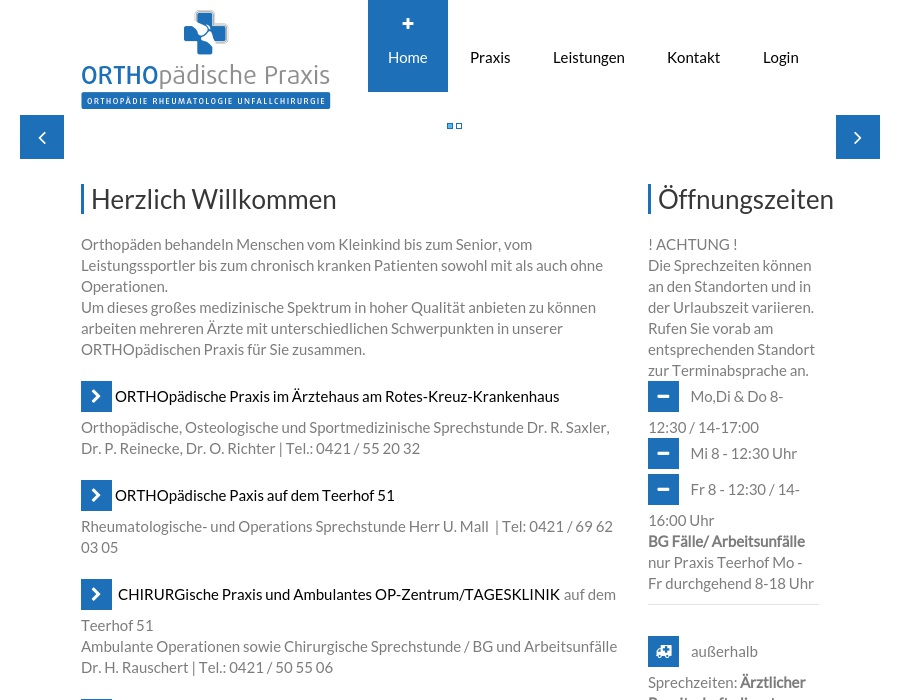
Task: Collapse the Fr 8 - 16:00 hours row
Action: (663, 489)
